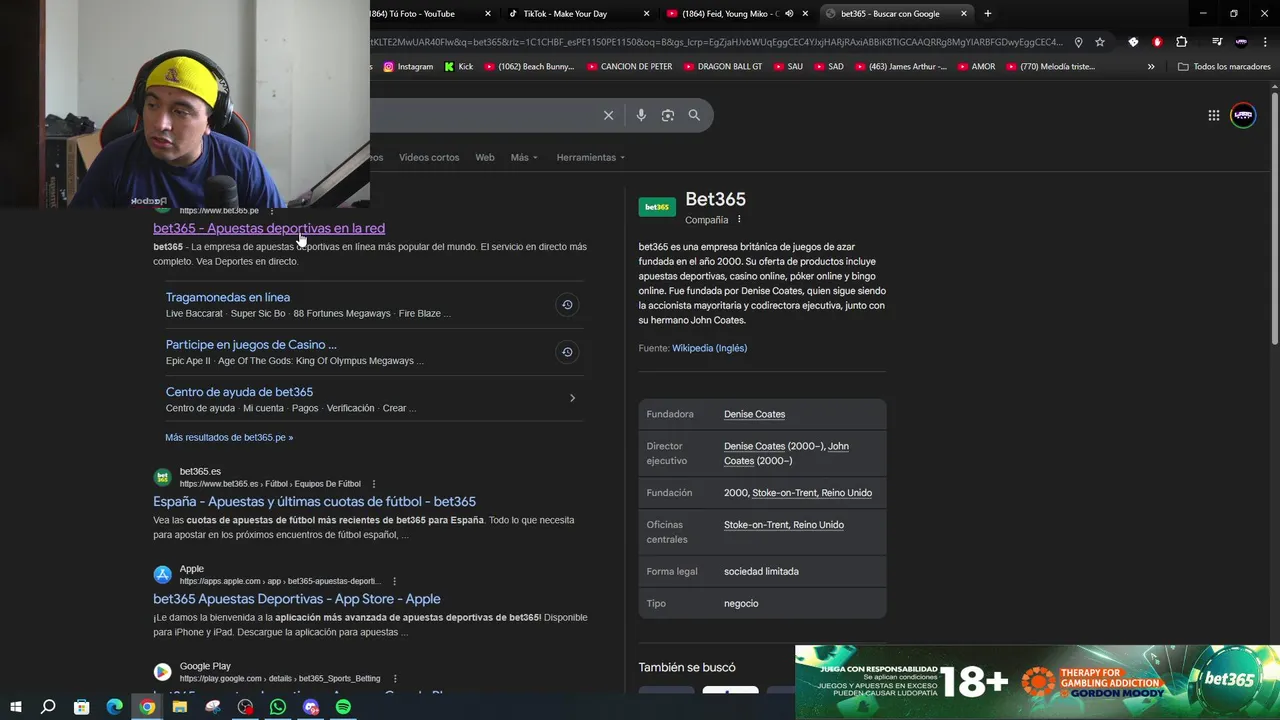Open Google Lens image search

tap(668, 115)
